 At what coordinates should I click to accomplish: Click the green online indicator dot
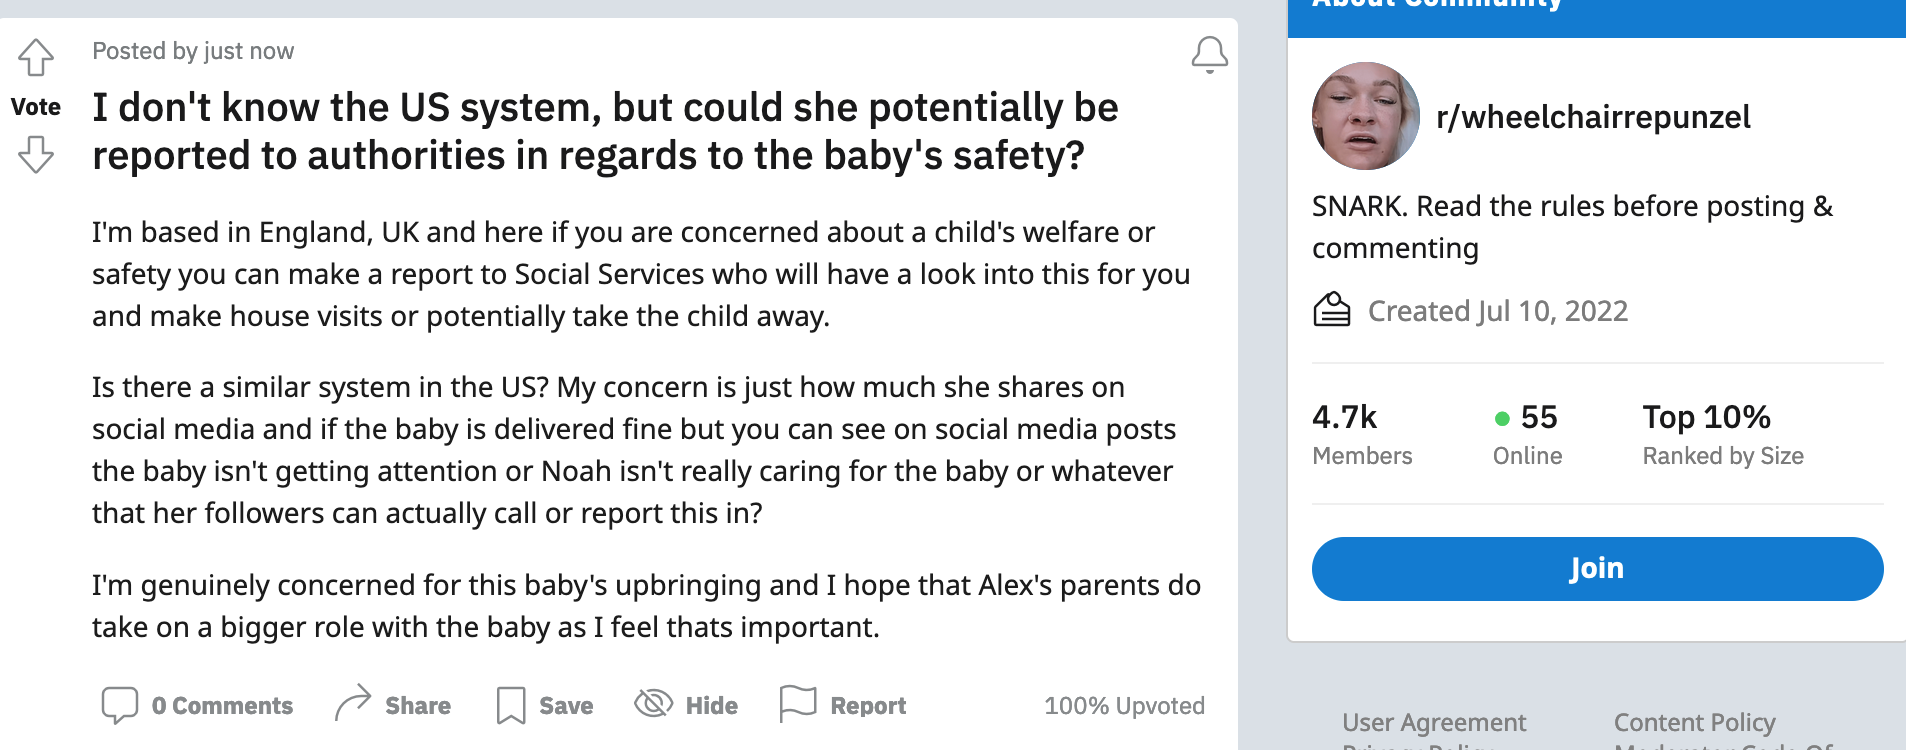pyautogui.click(x=1501, y=419)
